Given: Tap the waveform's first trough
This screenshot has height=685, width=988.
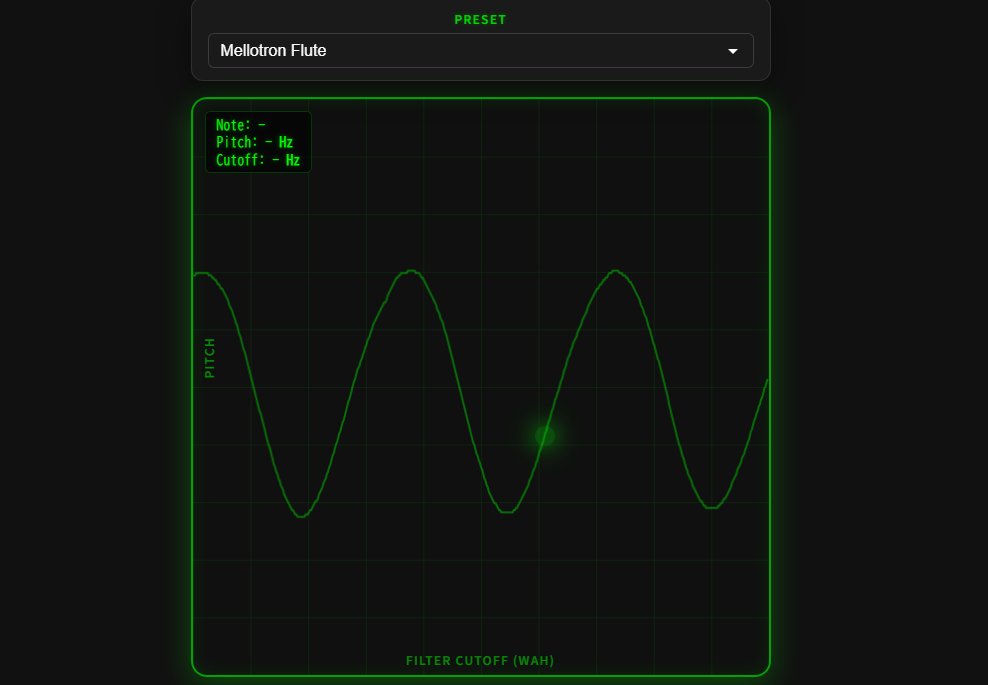Looking at the screenshot, I should coord(301,516).
